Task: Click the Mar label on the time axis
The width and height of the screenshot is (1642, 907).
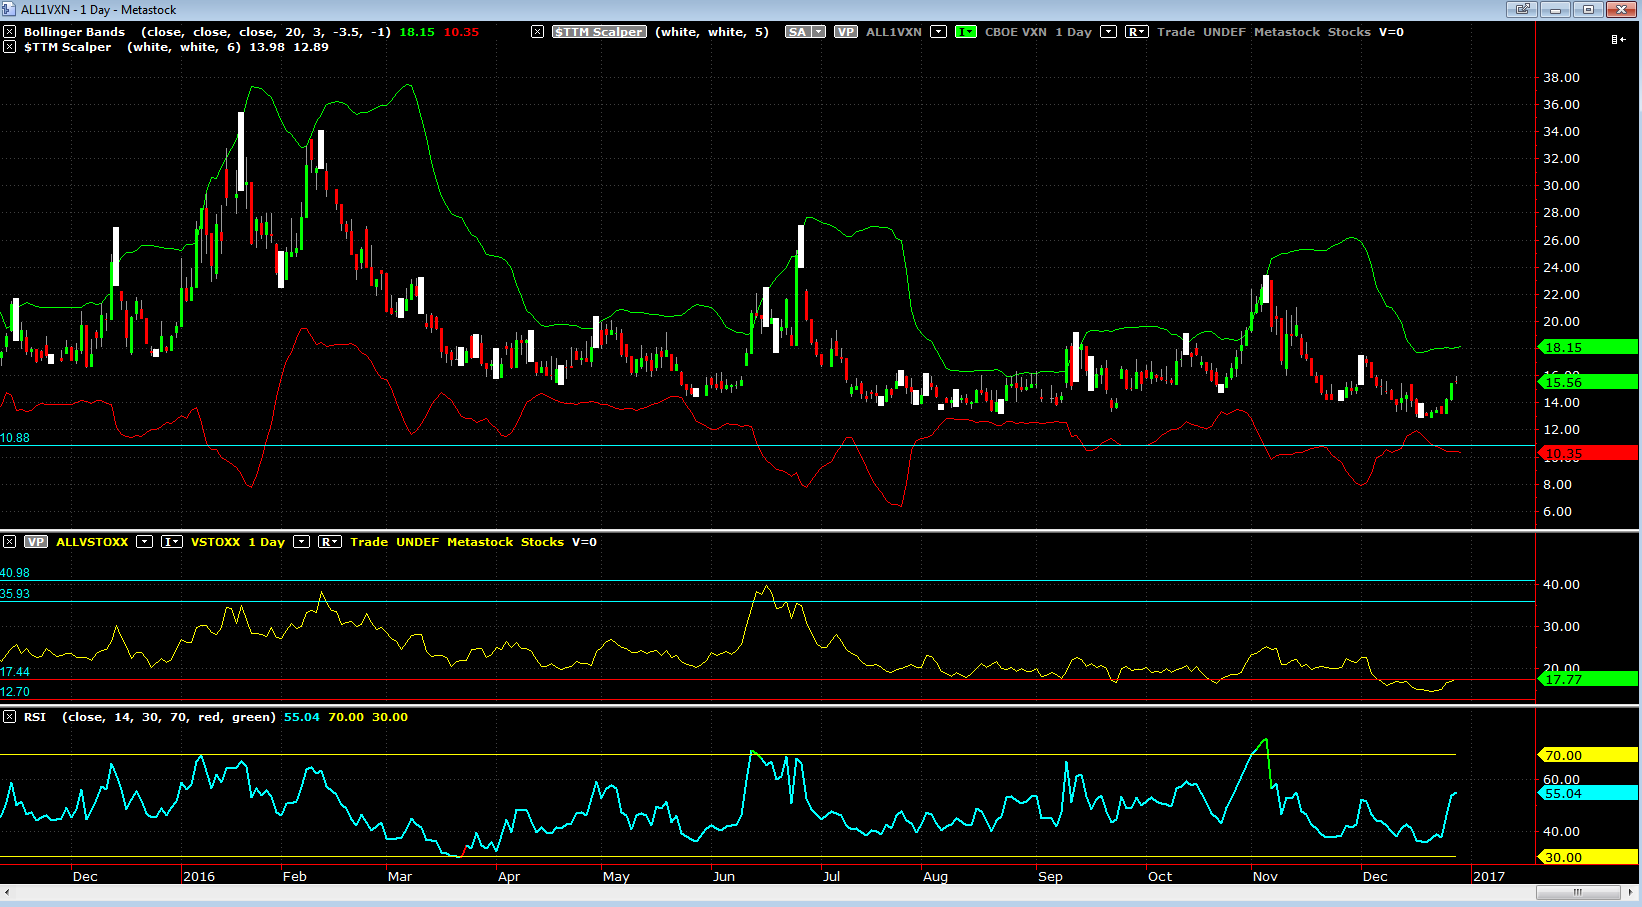Action: click(x=400, y=876)
